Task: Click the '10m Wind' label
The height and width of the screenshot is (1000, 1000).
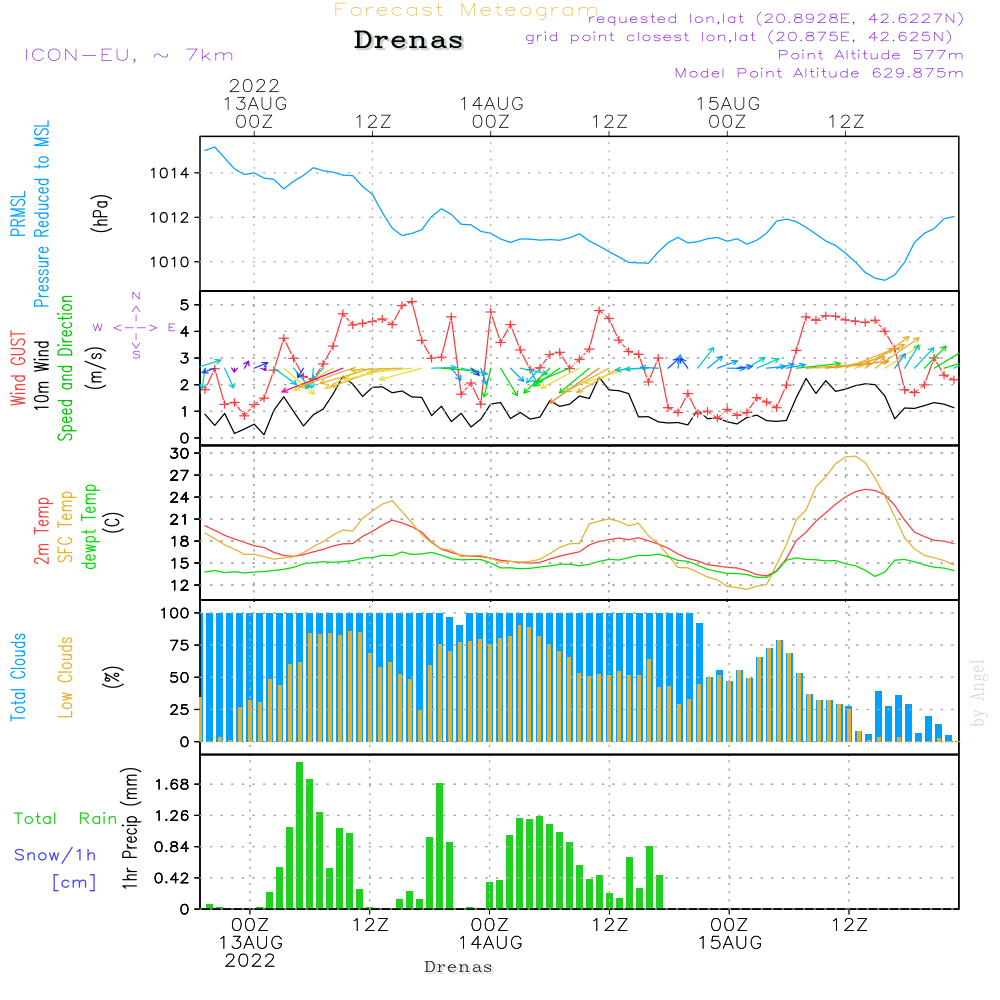Action: tap(41, 375)
